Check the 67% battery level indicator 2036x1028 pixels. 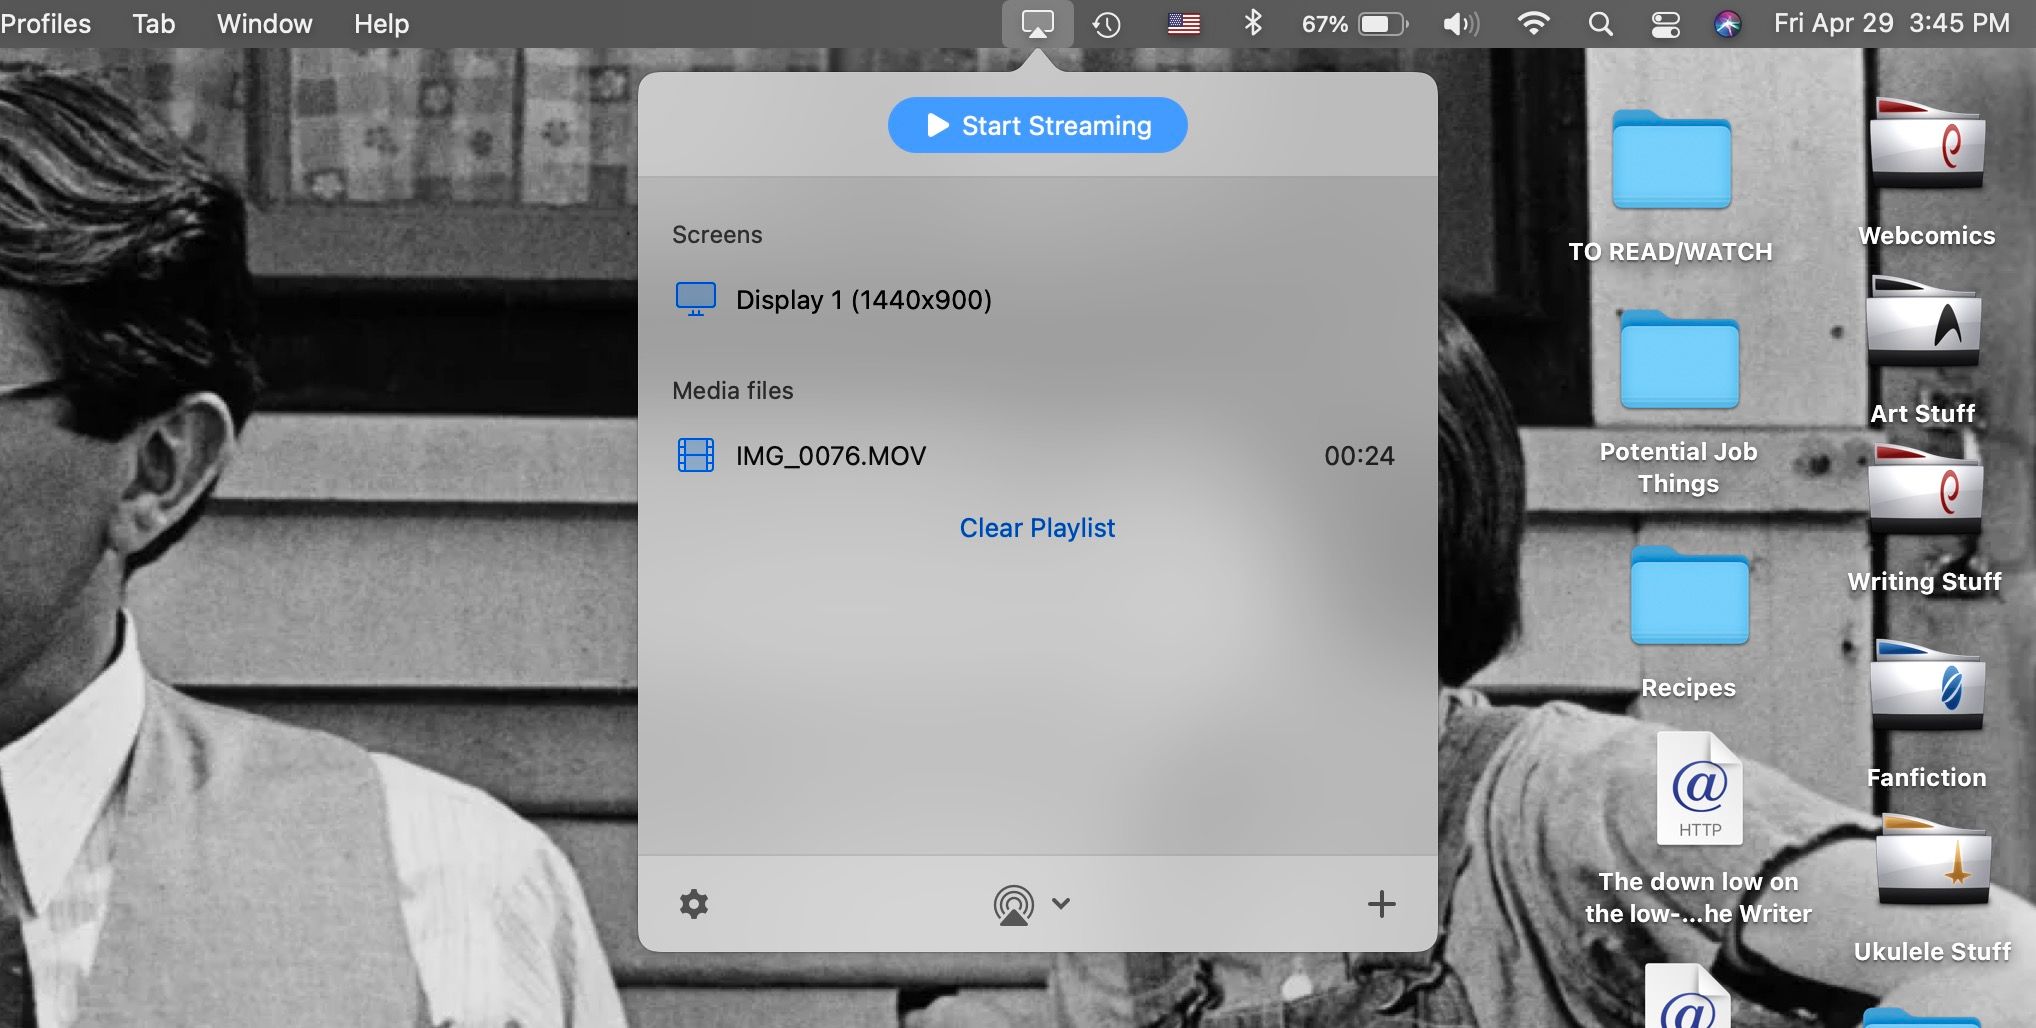[x=1352, y=22]
